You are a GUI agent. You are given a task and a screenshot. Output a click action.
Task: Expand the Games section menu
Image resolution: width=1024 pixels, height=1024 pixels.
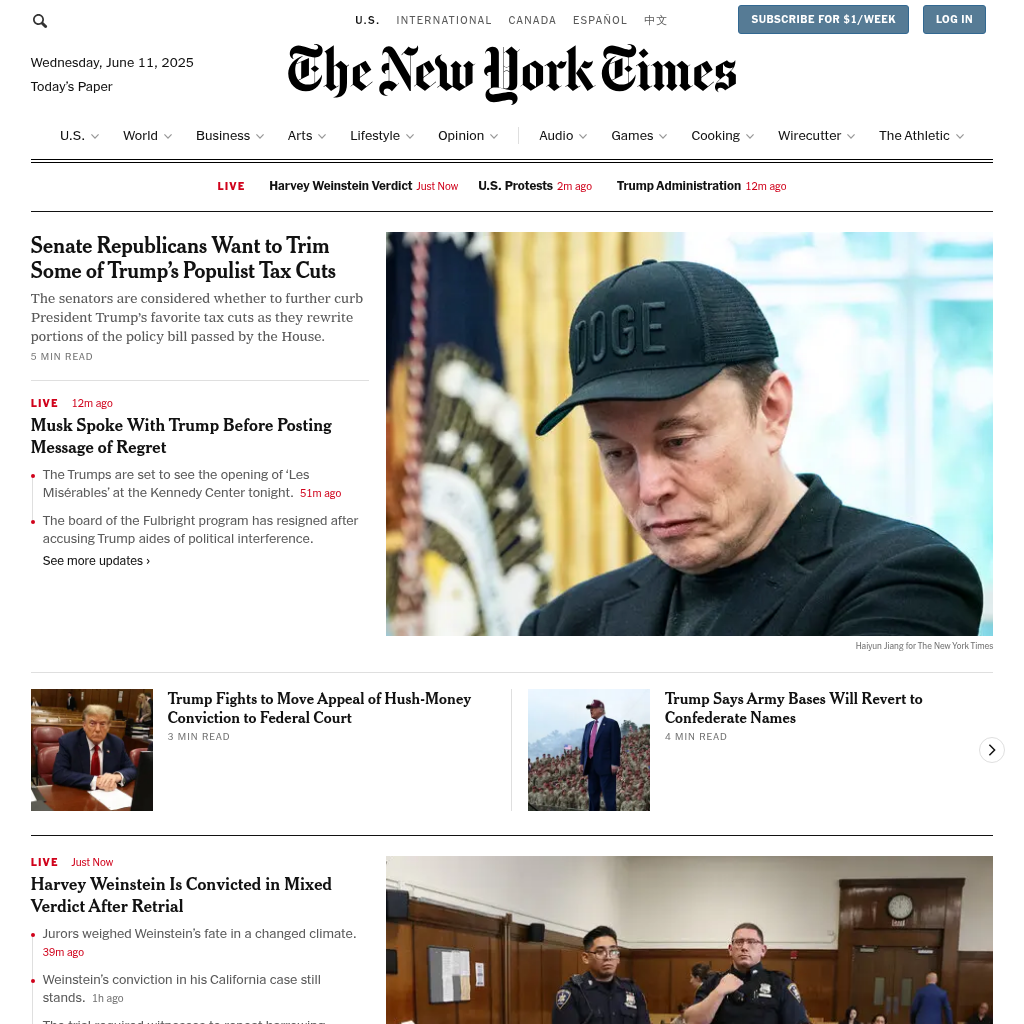click(639, 136)
